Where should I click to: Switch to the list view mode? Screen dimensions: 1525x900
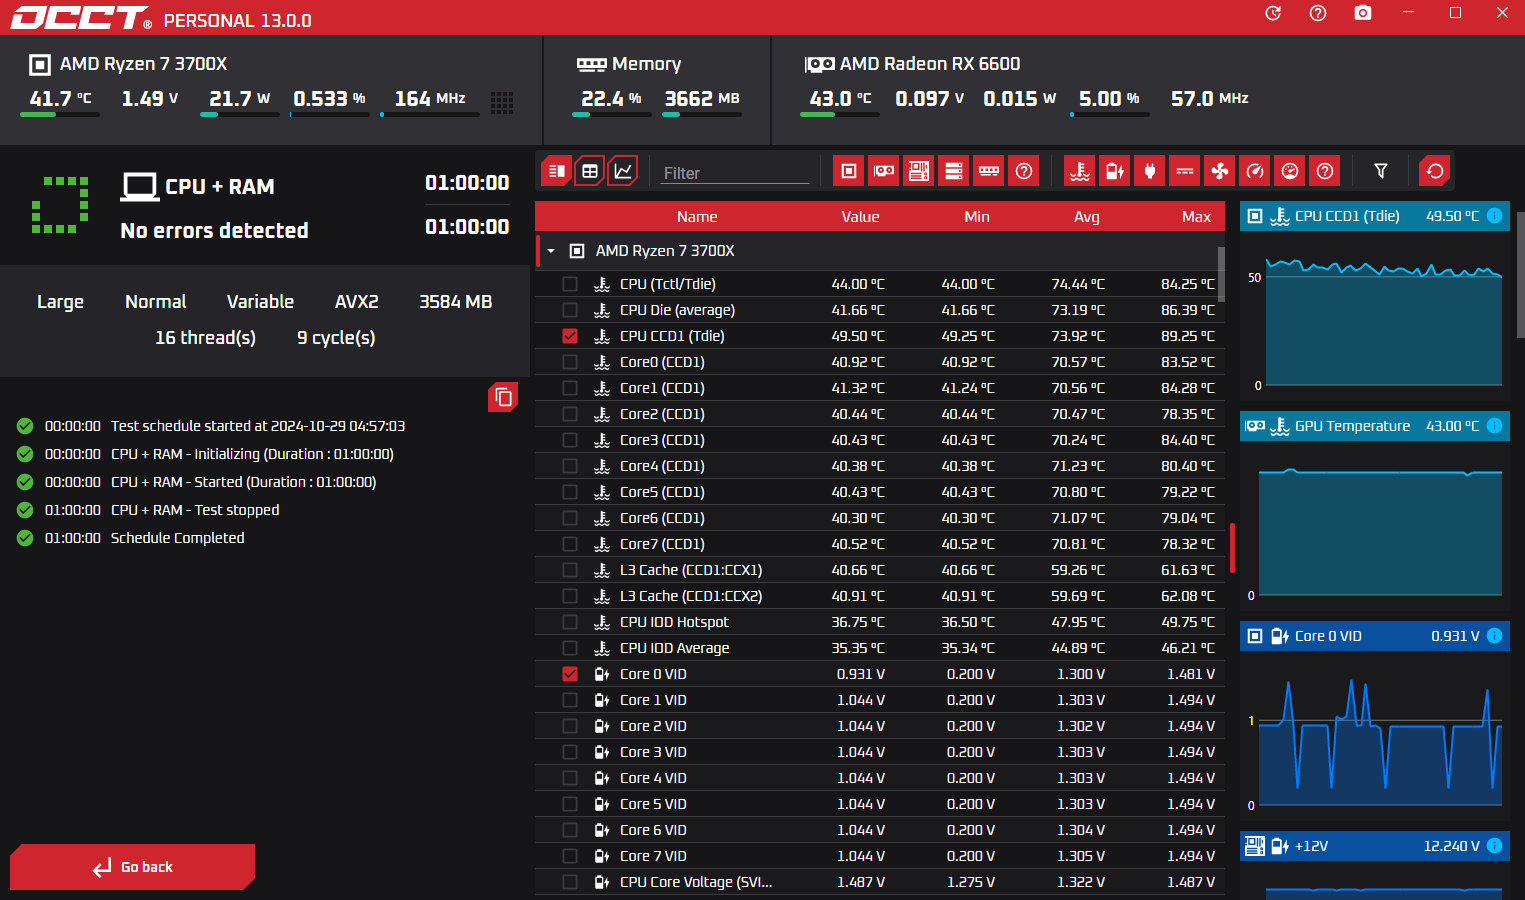(x=556, y=171)
